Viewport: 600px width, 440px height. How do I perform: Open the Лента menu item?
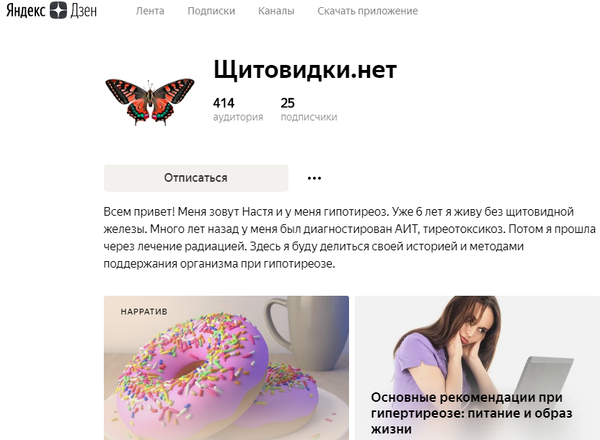click(150, 11)
